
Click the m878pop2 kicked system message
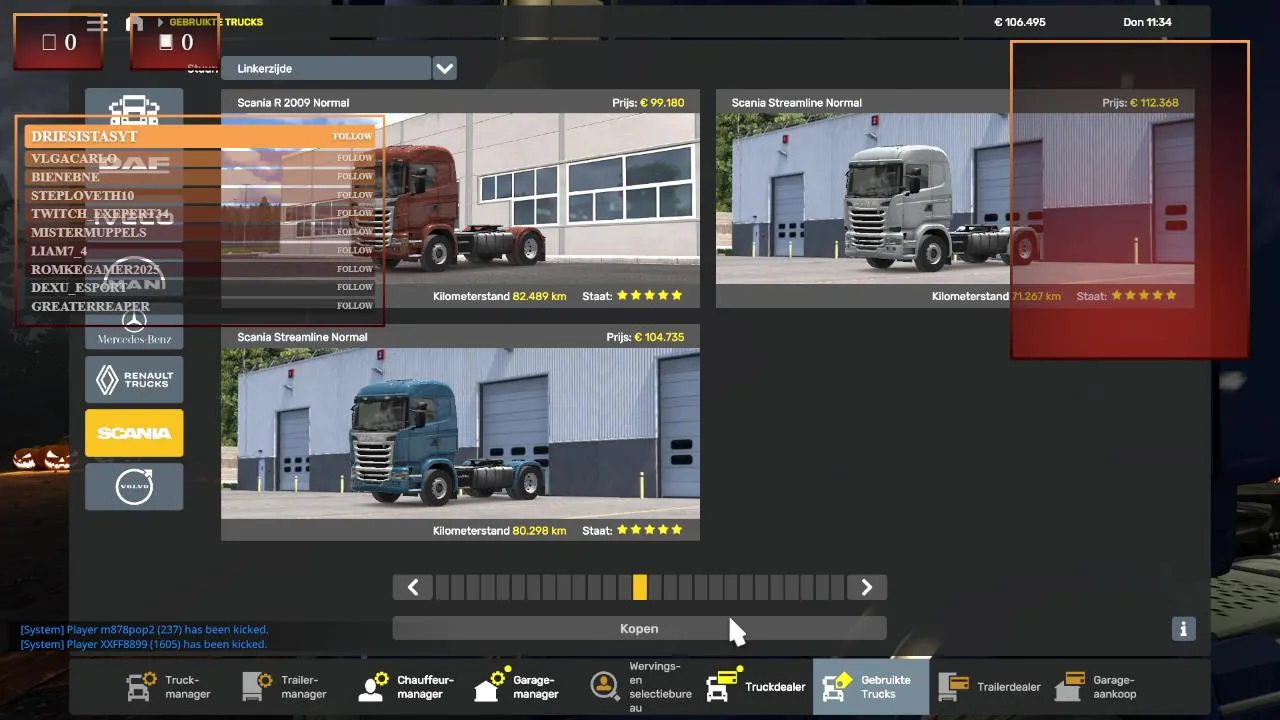click(x=144, y=630)
